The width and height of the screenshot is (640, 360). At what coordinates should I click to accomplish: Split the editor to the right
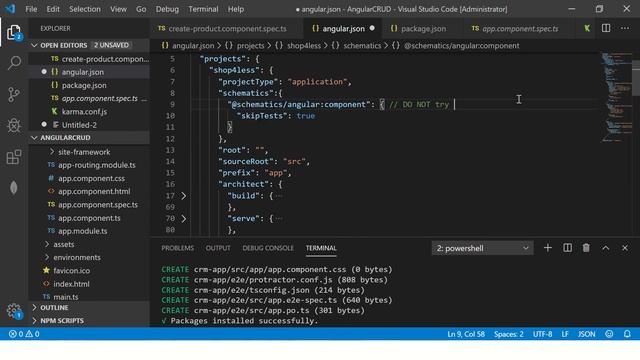click(606, 28)
